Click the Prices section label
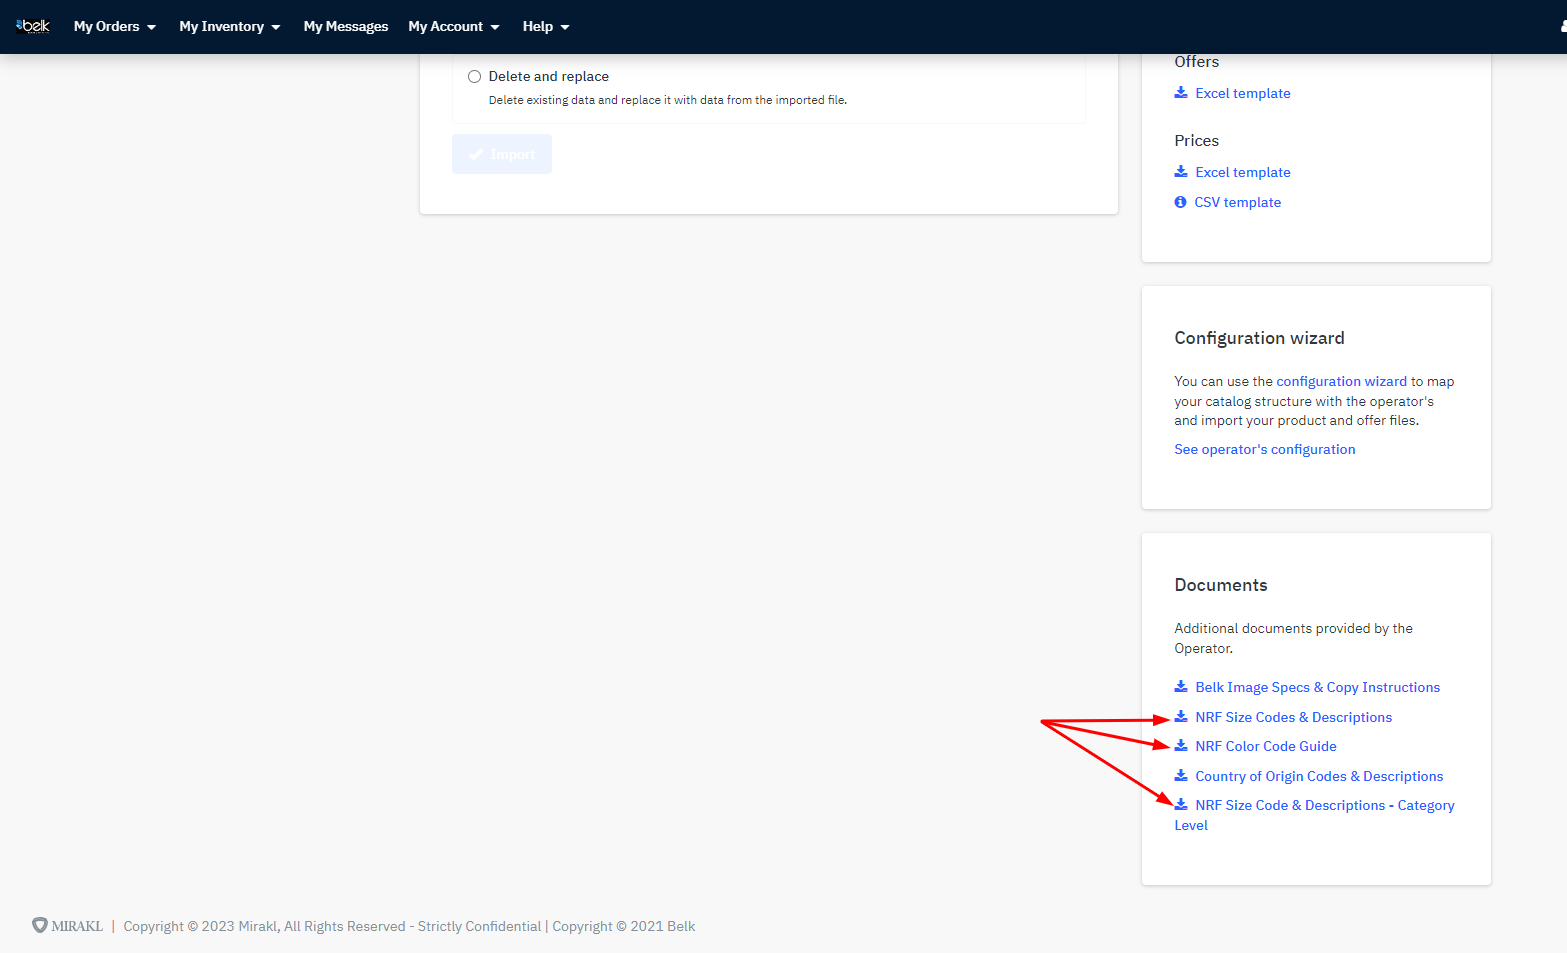Image resolution: width=1567 pixels, height=953 pixels. click(x=1196, y=140)
